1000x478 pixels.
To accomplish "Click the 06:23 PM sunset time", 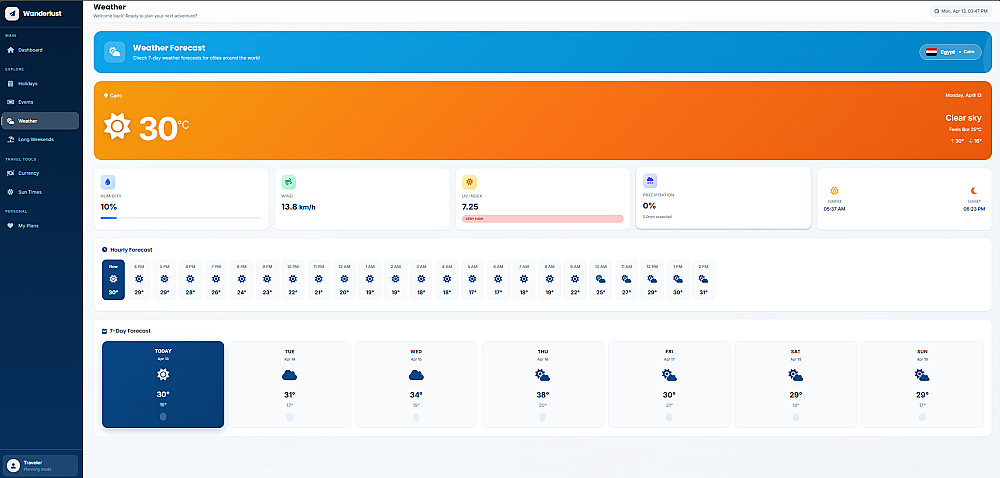I will tap(973, 209).
